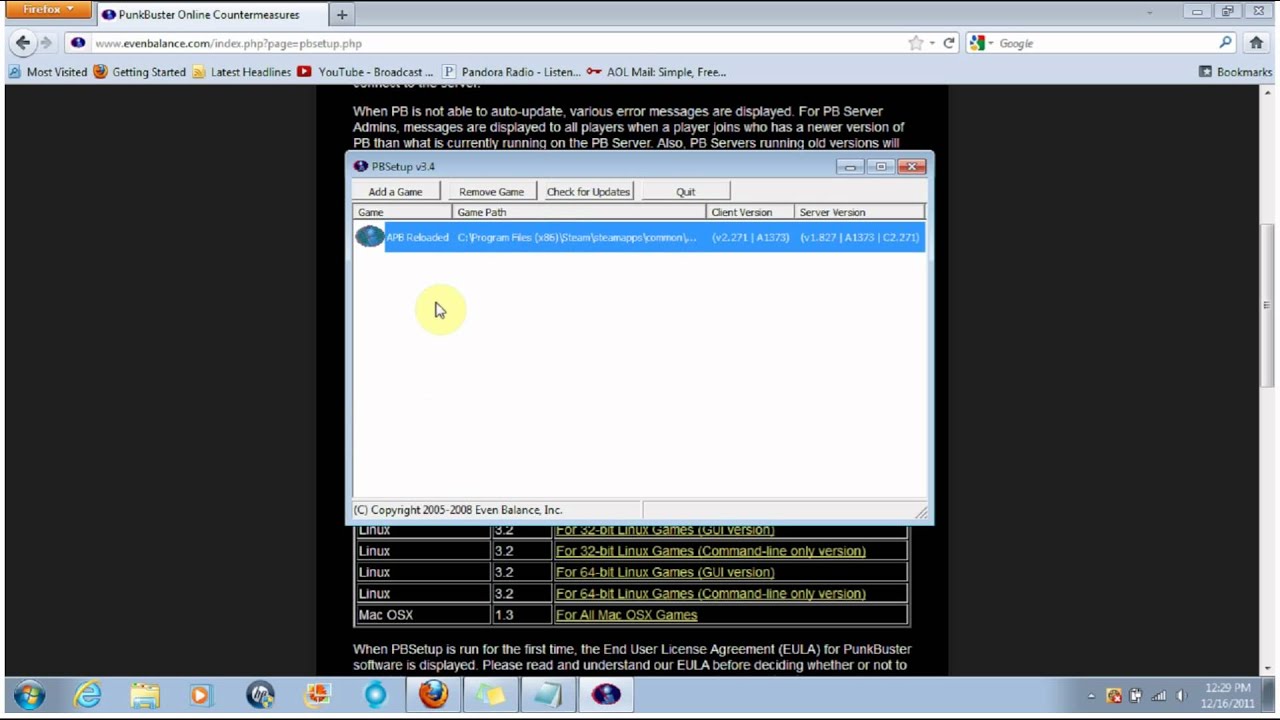
Task: Sort by the Game Path column header
Action: pos(579,212)
